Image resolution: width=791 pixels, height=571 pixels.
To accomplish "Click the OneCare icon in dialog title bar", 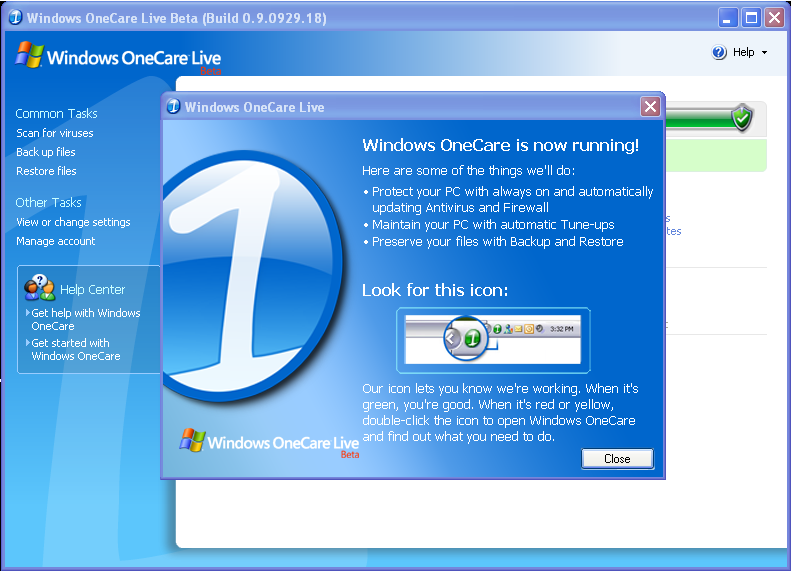I will point(174,106).
